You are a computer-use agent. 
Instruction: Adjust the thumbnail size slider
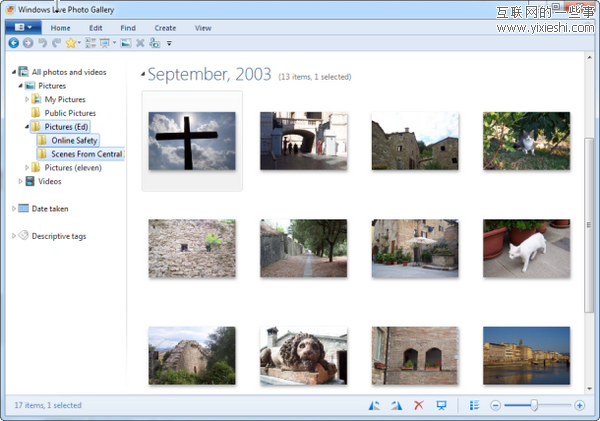click(x=535, y=405)
